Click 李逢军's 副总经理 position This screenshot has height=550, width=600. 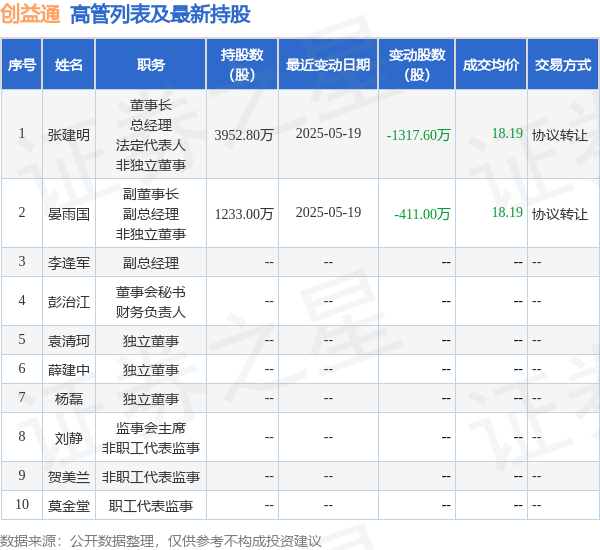[151, 263]
